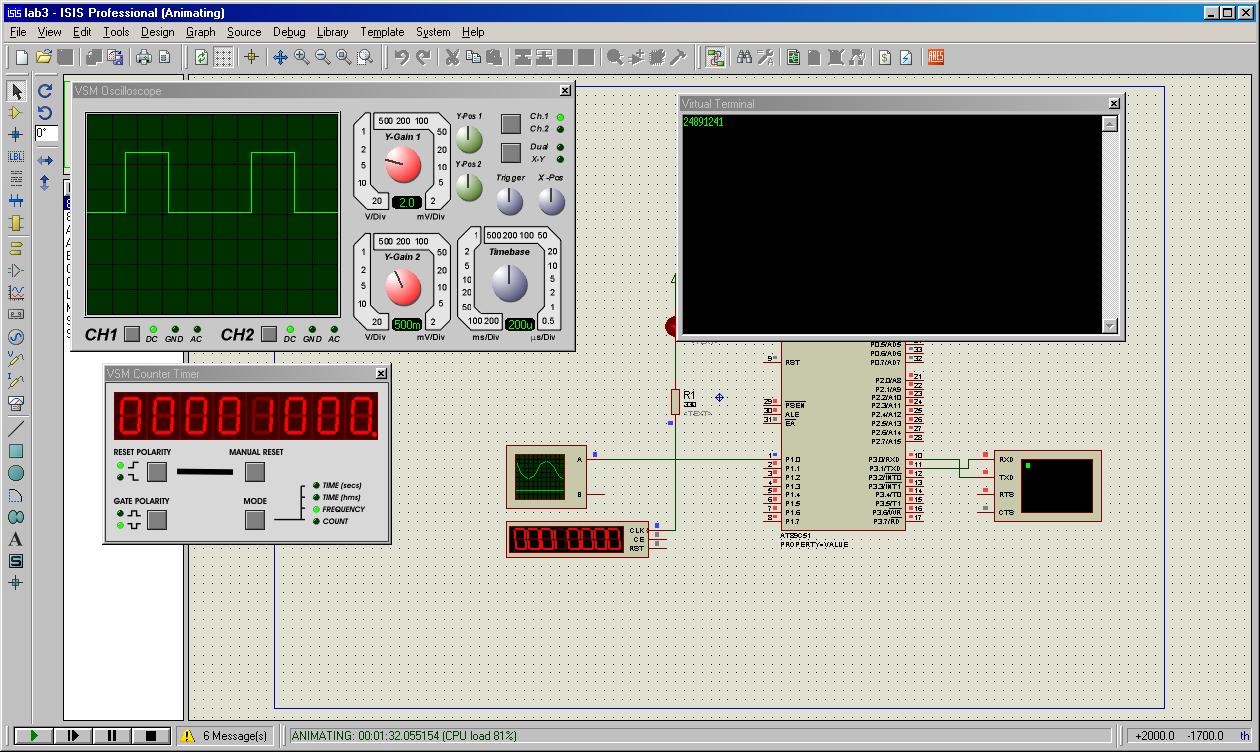
Task: Select the 2D line drawing tool
Action: point(16,429)
